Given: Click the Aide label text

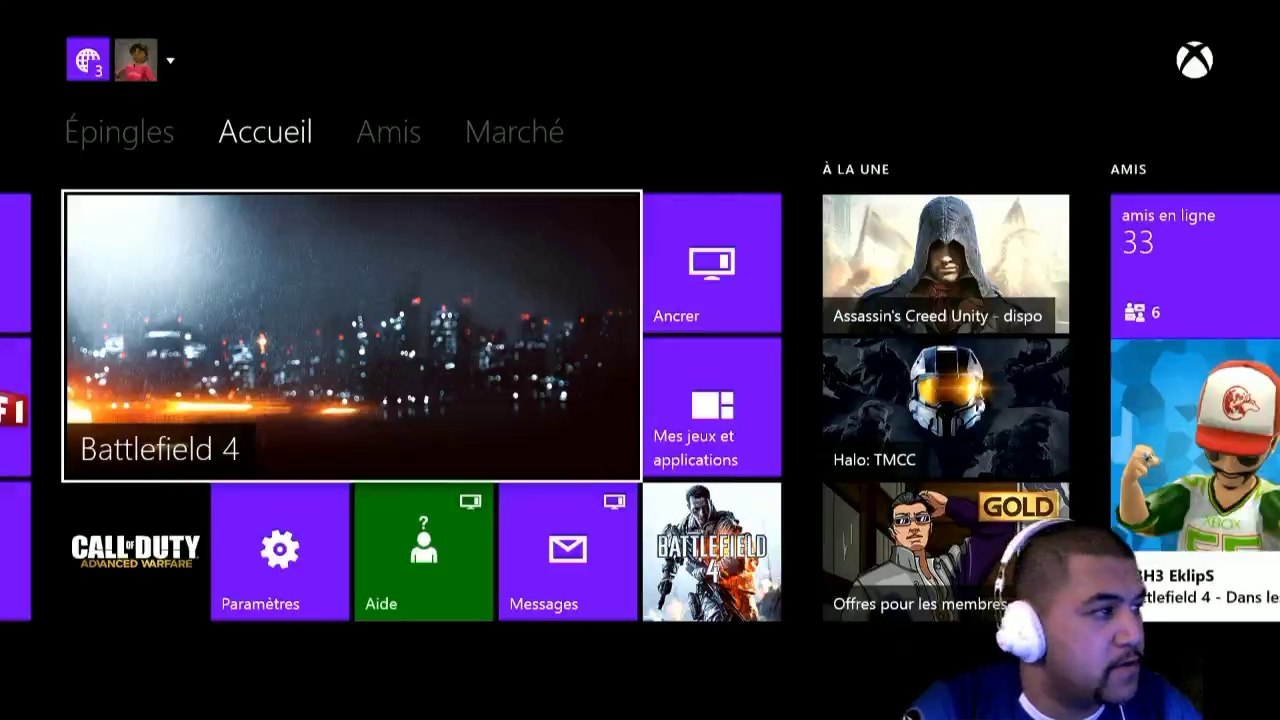Looking at the screenshot, I should 381,604.
